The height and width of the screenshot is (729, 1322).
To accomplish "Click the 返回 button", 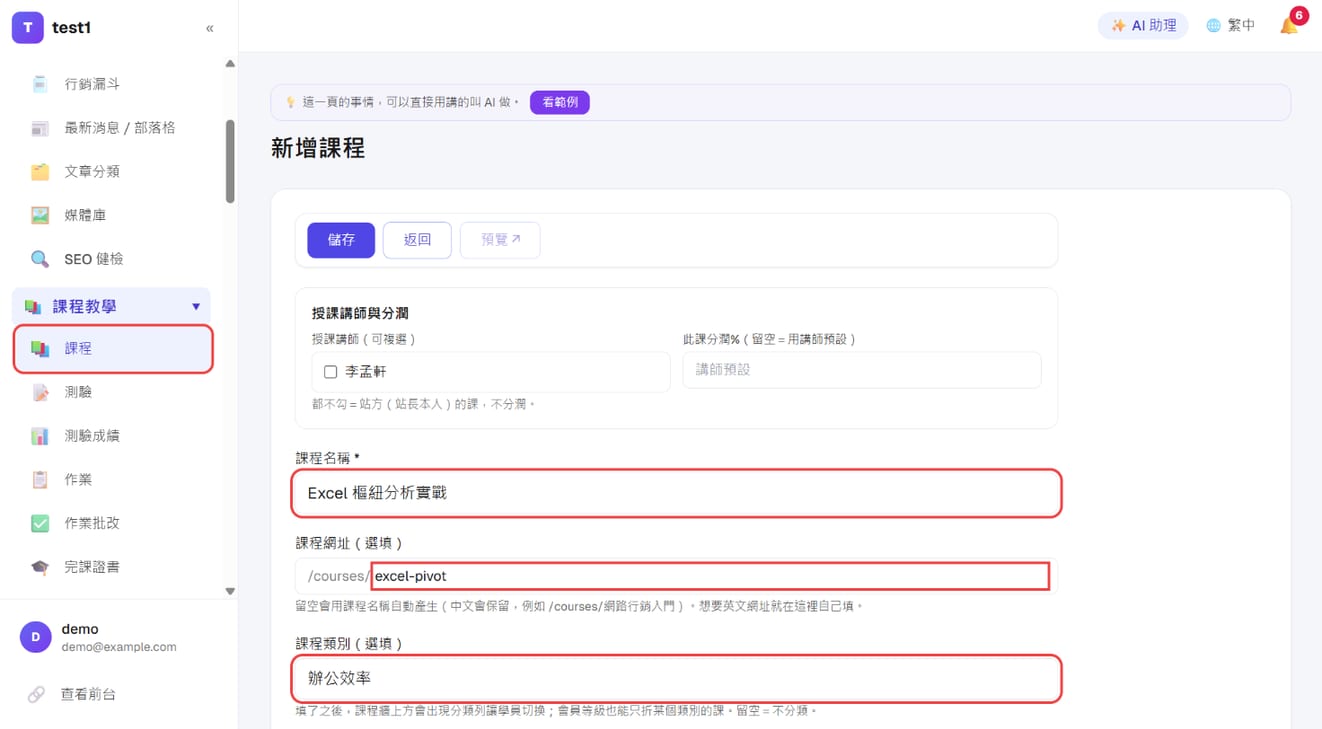I will pyautogui.click(x=417, y=240).
